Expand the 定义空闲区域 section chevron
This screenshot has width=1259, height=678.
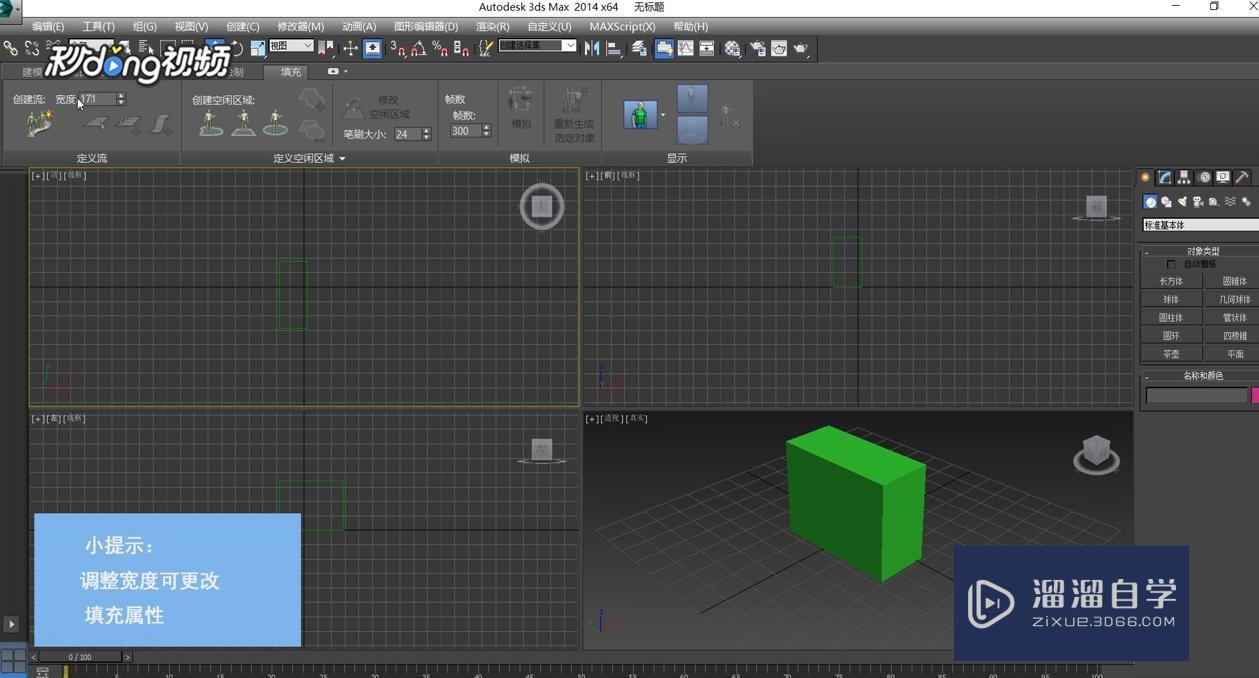point(341,158)
